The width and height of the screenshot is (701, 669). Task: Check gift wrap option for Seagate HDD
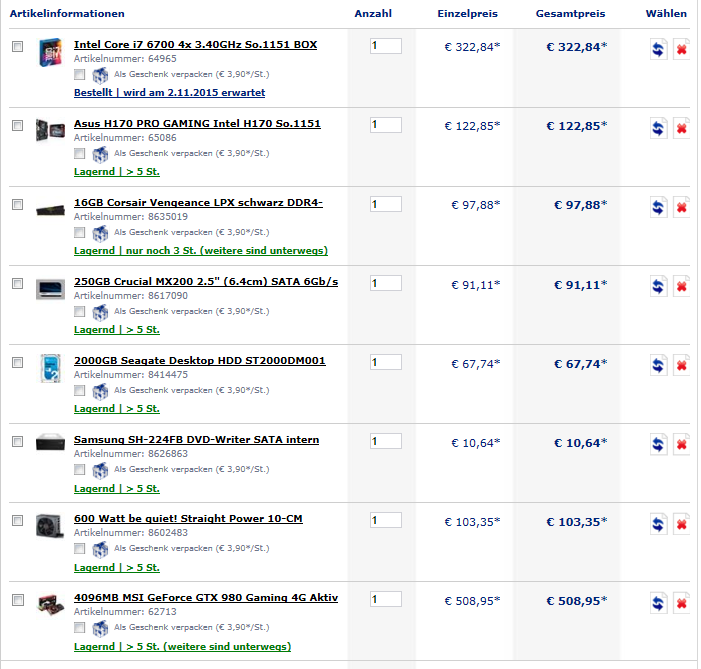pyautogui.click(x=80, y=391)
